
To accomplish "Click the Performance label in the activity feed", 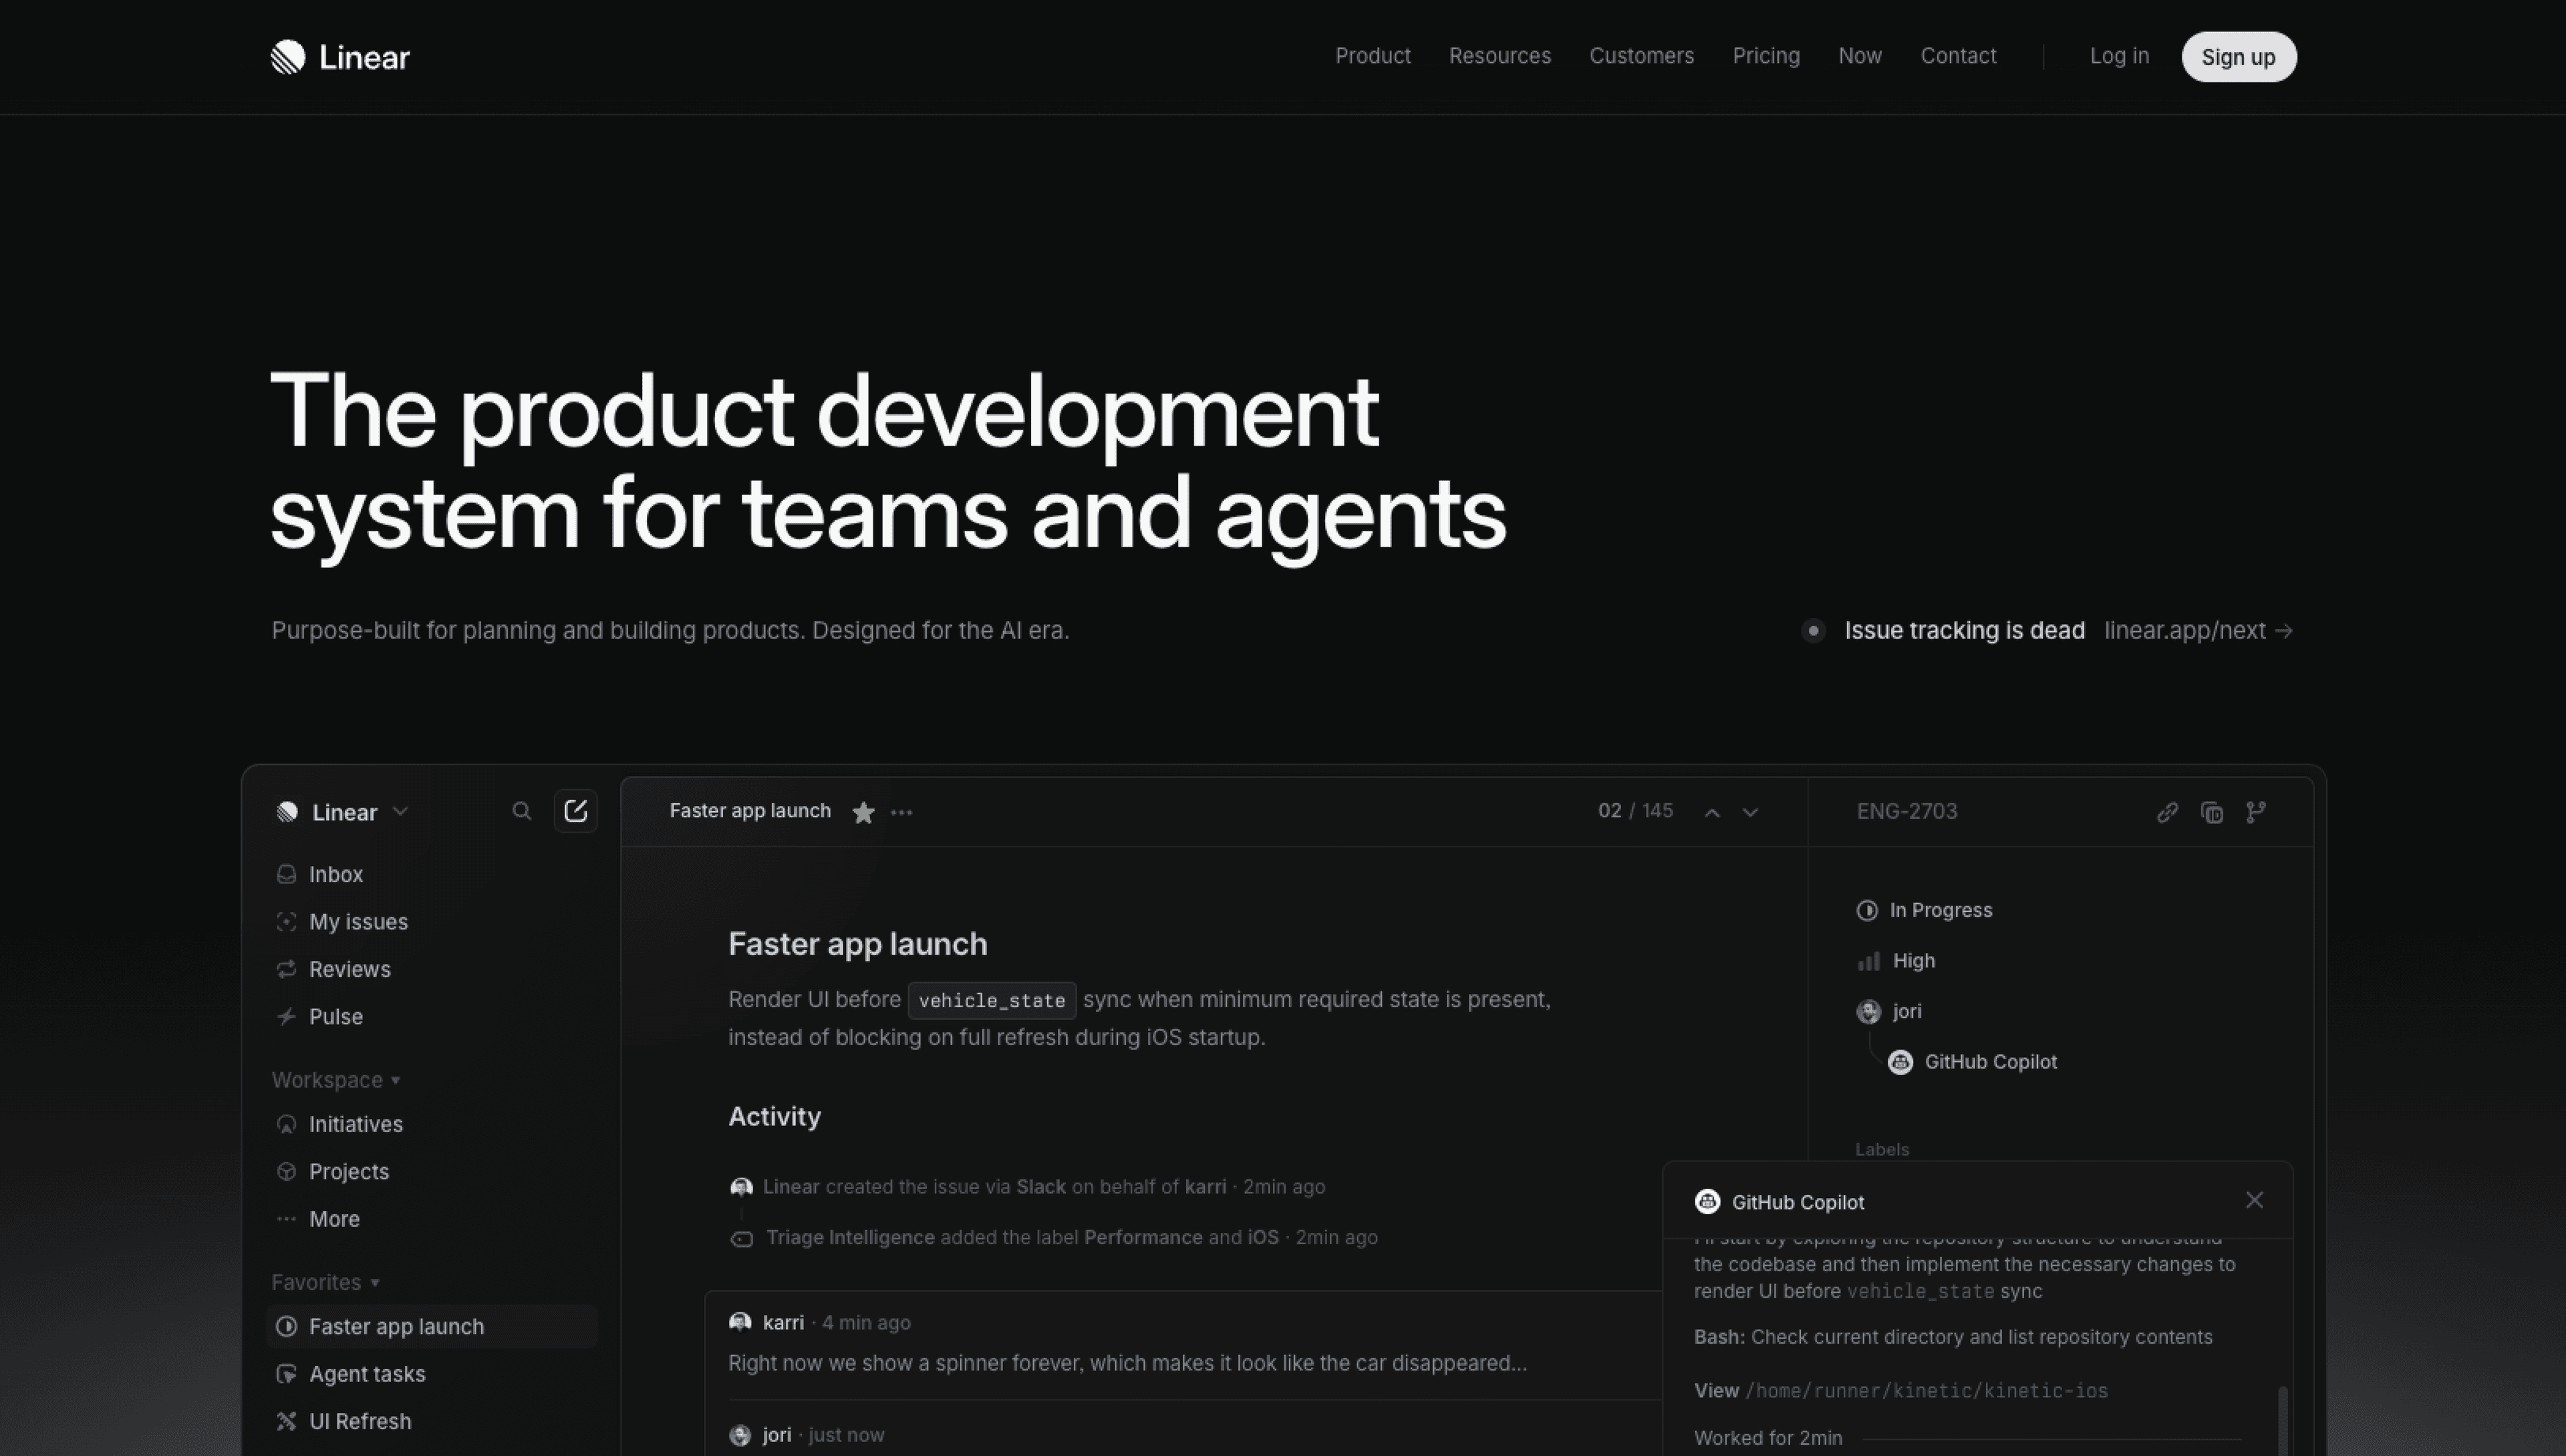I will (x=1143, y=1237).
